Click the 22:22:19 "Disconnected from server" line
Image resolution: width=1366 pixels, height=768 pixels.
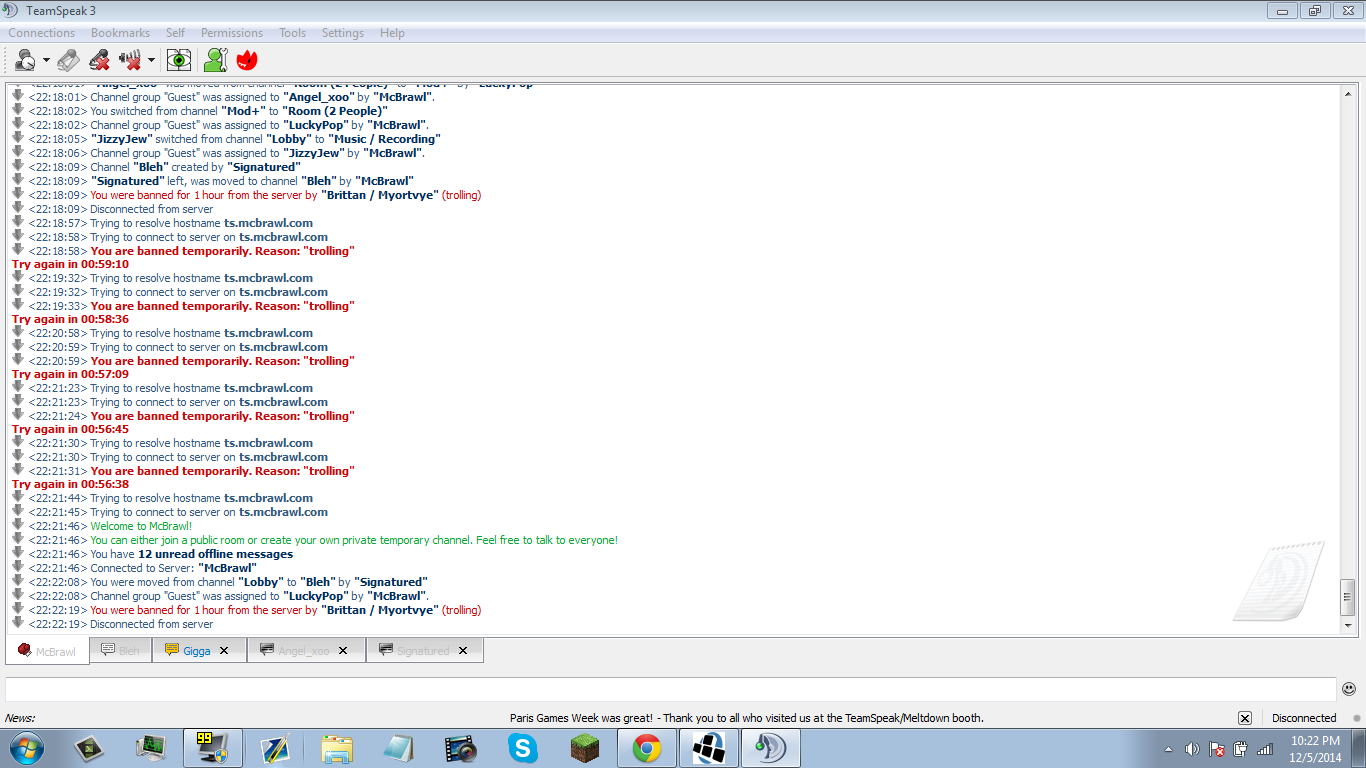click(151, 624)
